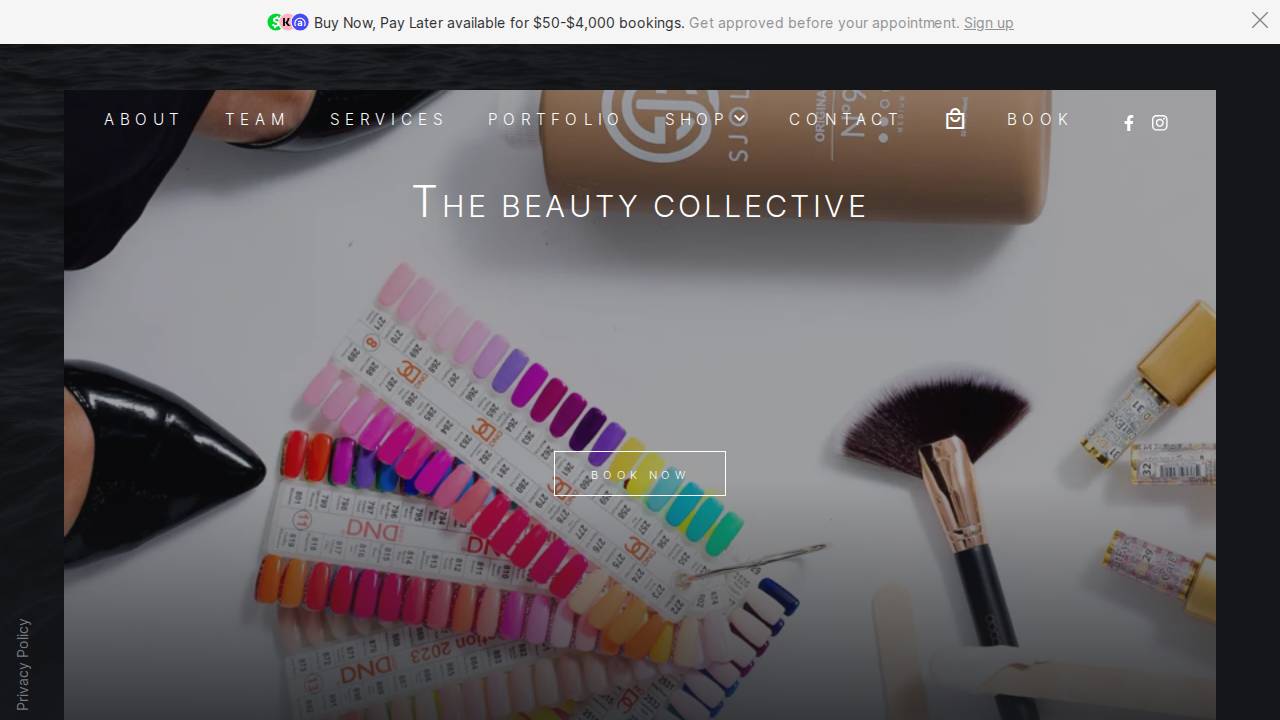Open the SERVICES page
The width and height of the screenshot is (1280, 720).
click(x=388, y=119)
